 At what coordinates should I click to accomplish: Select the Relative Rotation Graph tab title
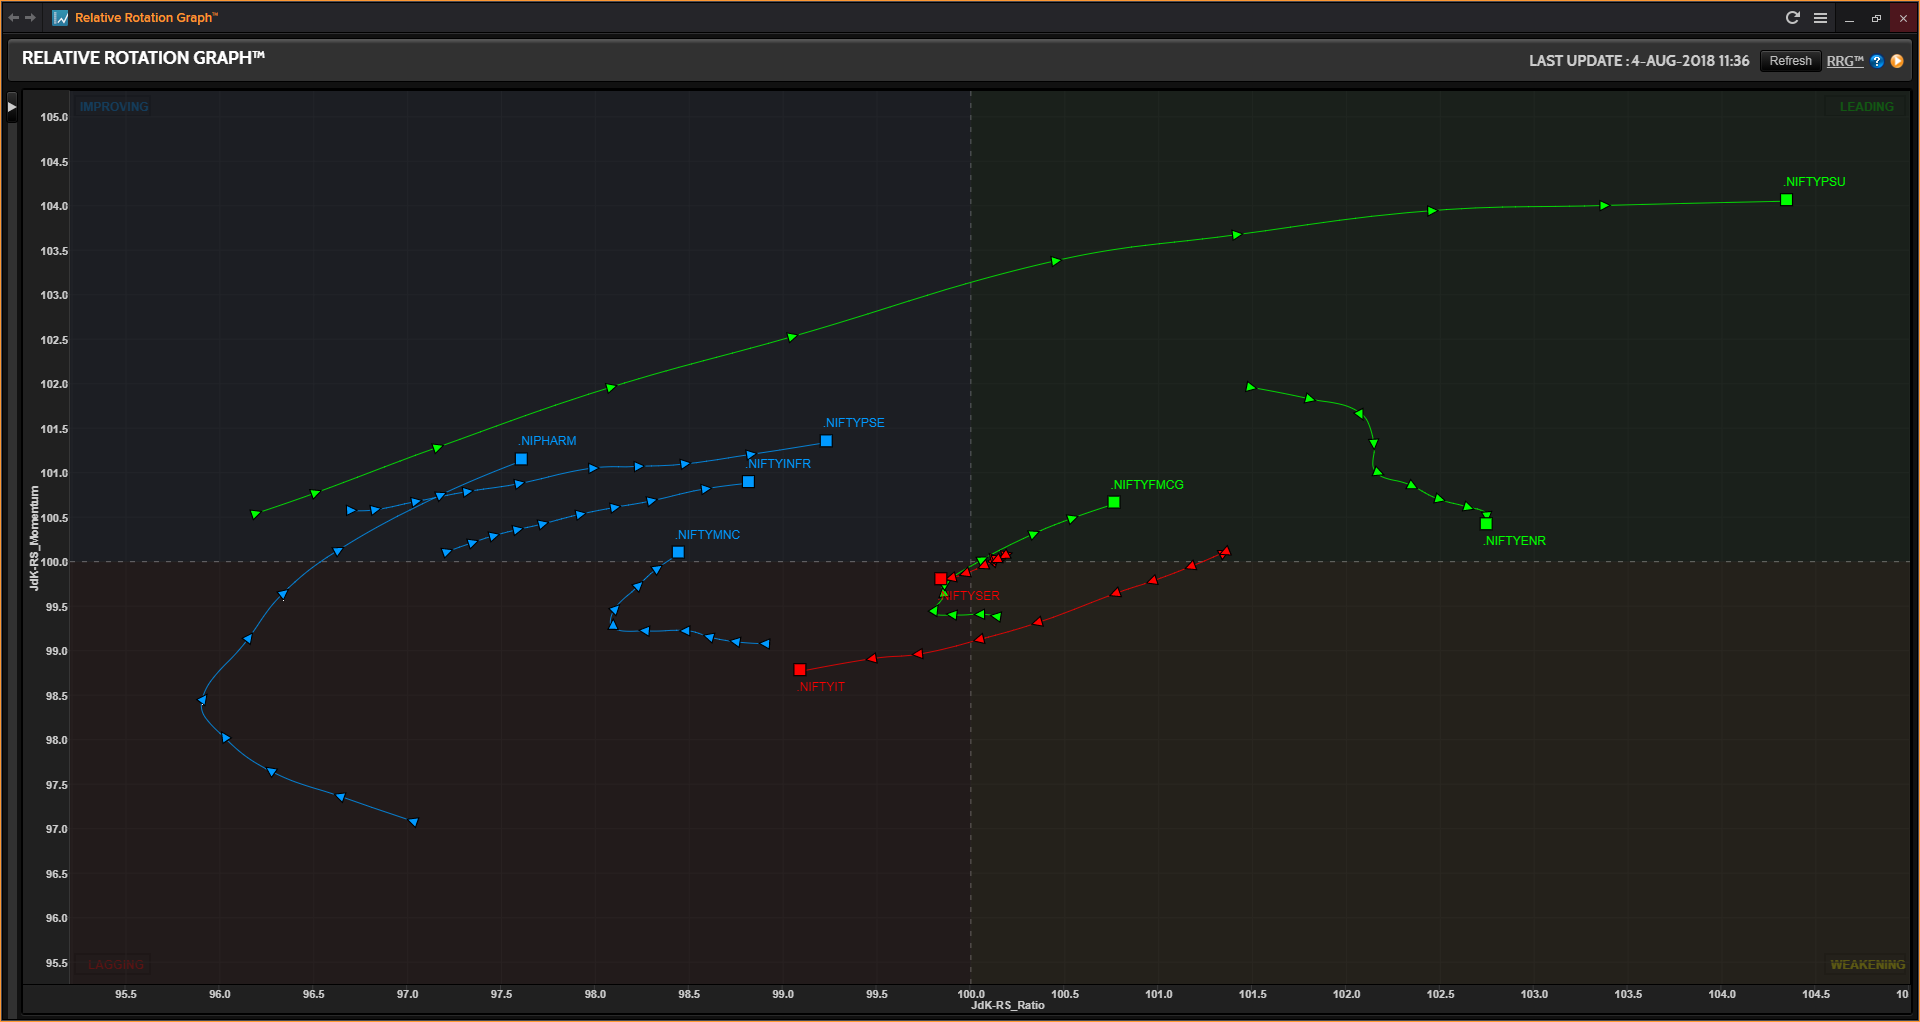(146, 18)
